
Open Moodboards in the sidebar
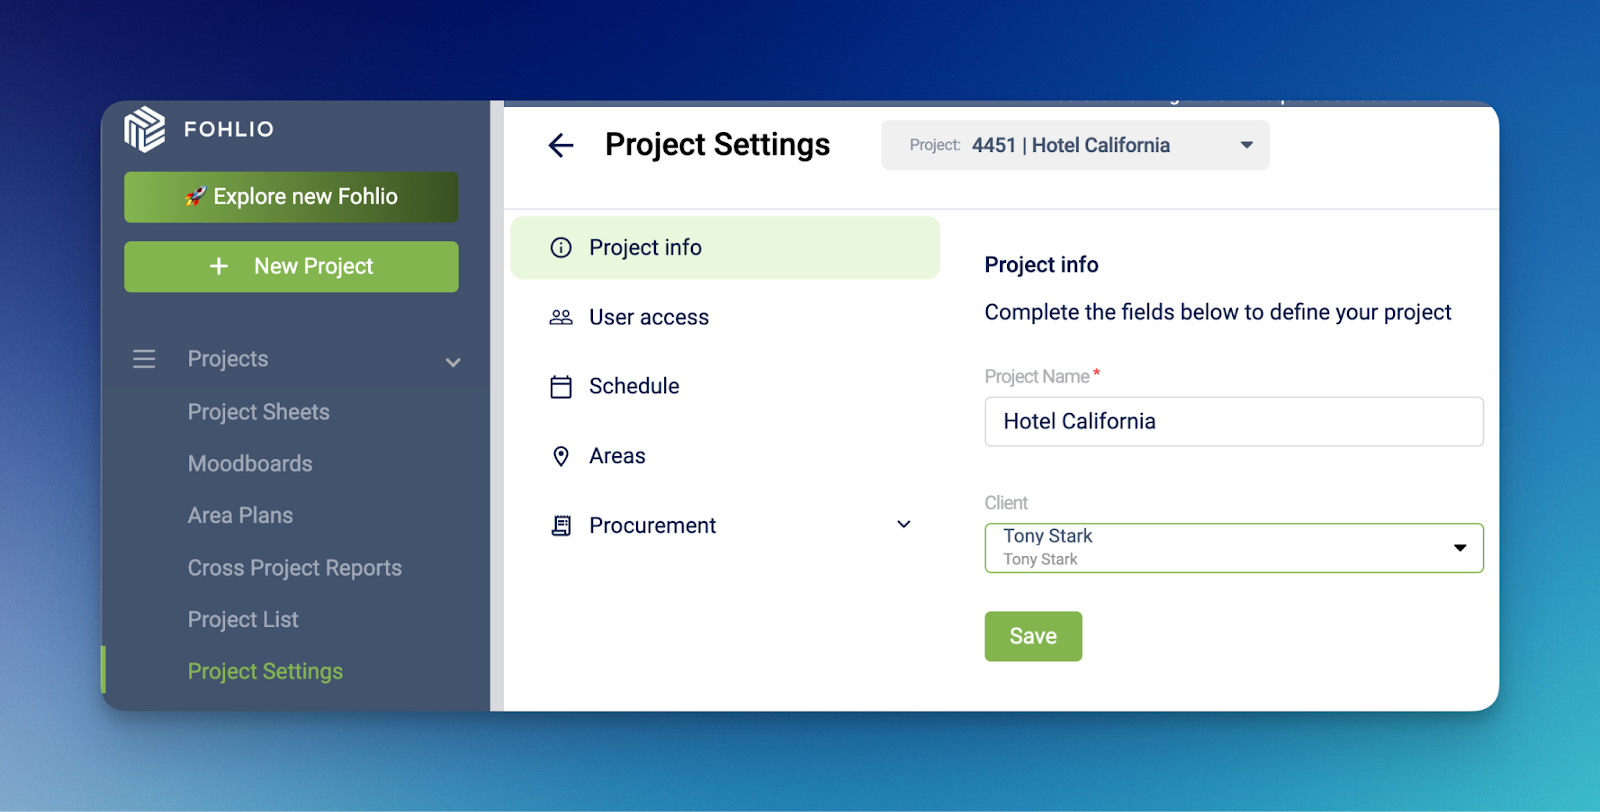250,464
